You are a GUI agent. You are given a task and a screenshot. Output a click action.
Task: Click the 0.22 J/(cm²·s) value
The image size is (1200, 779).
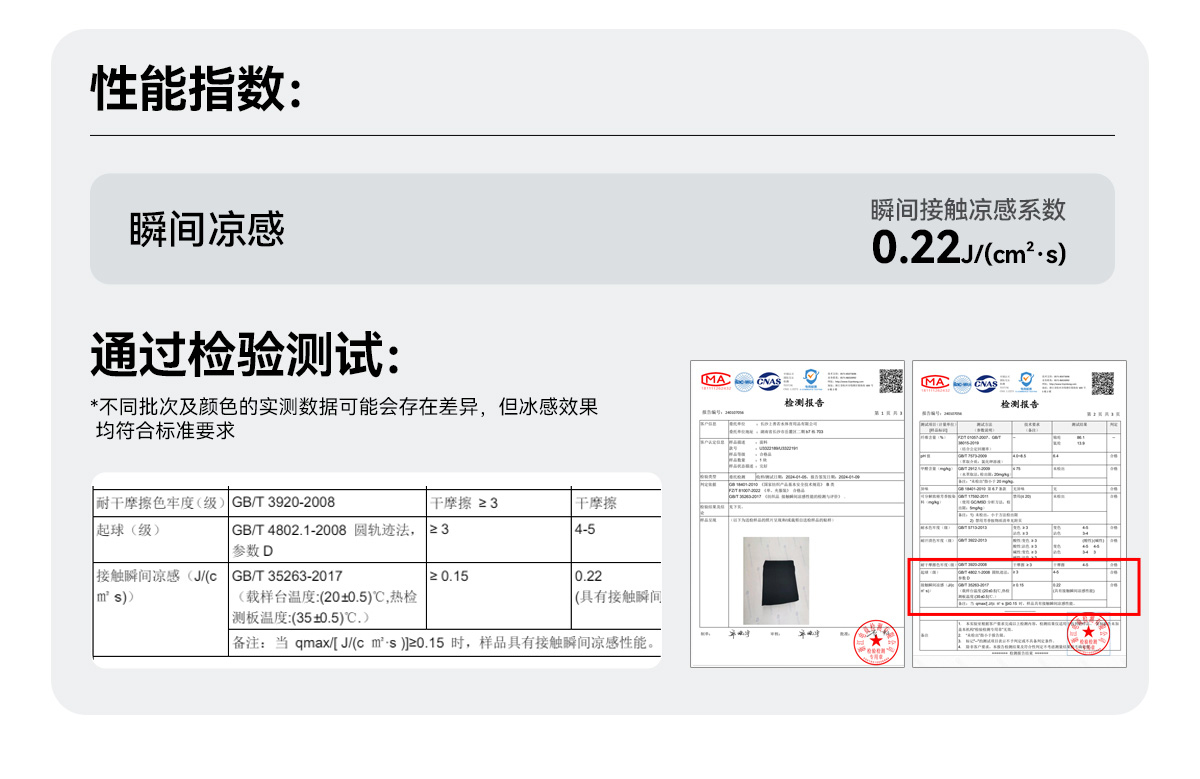[x=970, y=249]
